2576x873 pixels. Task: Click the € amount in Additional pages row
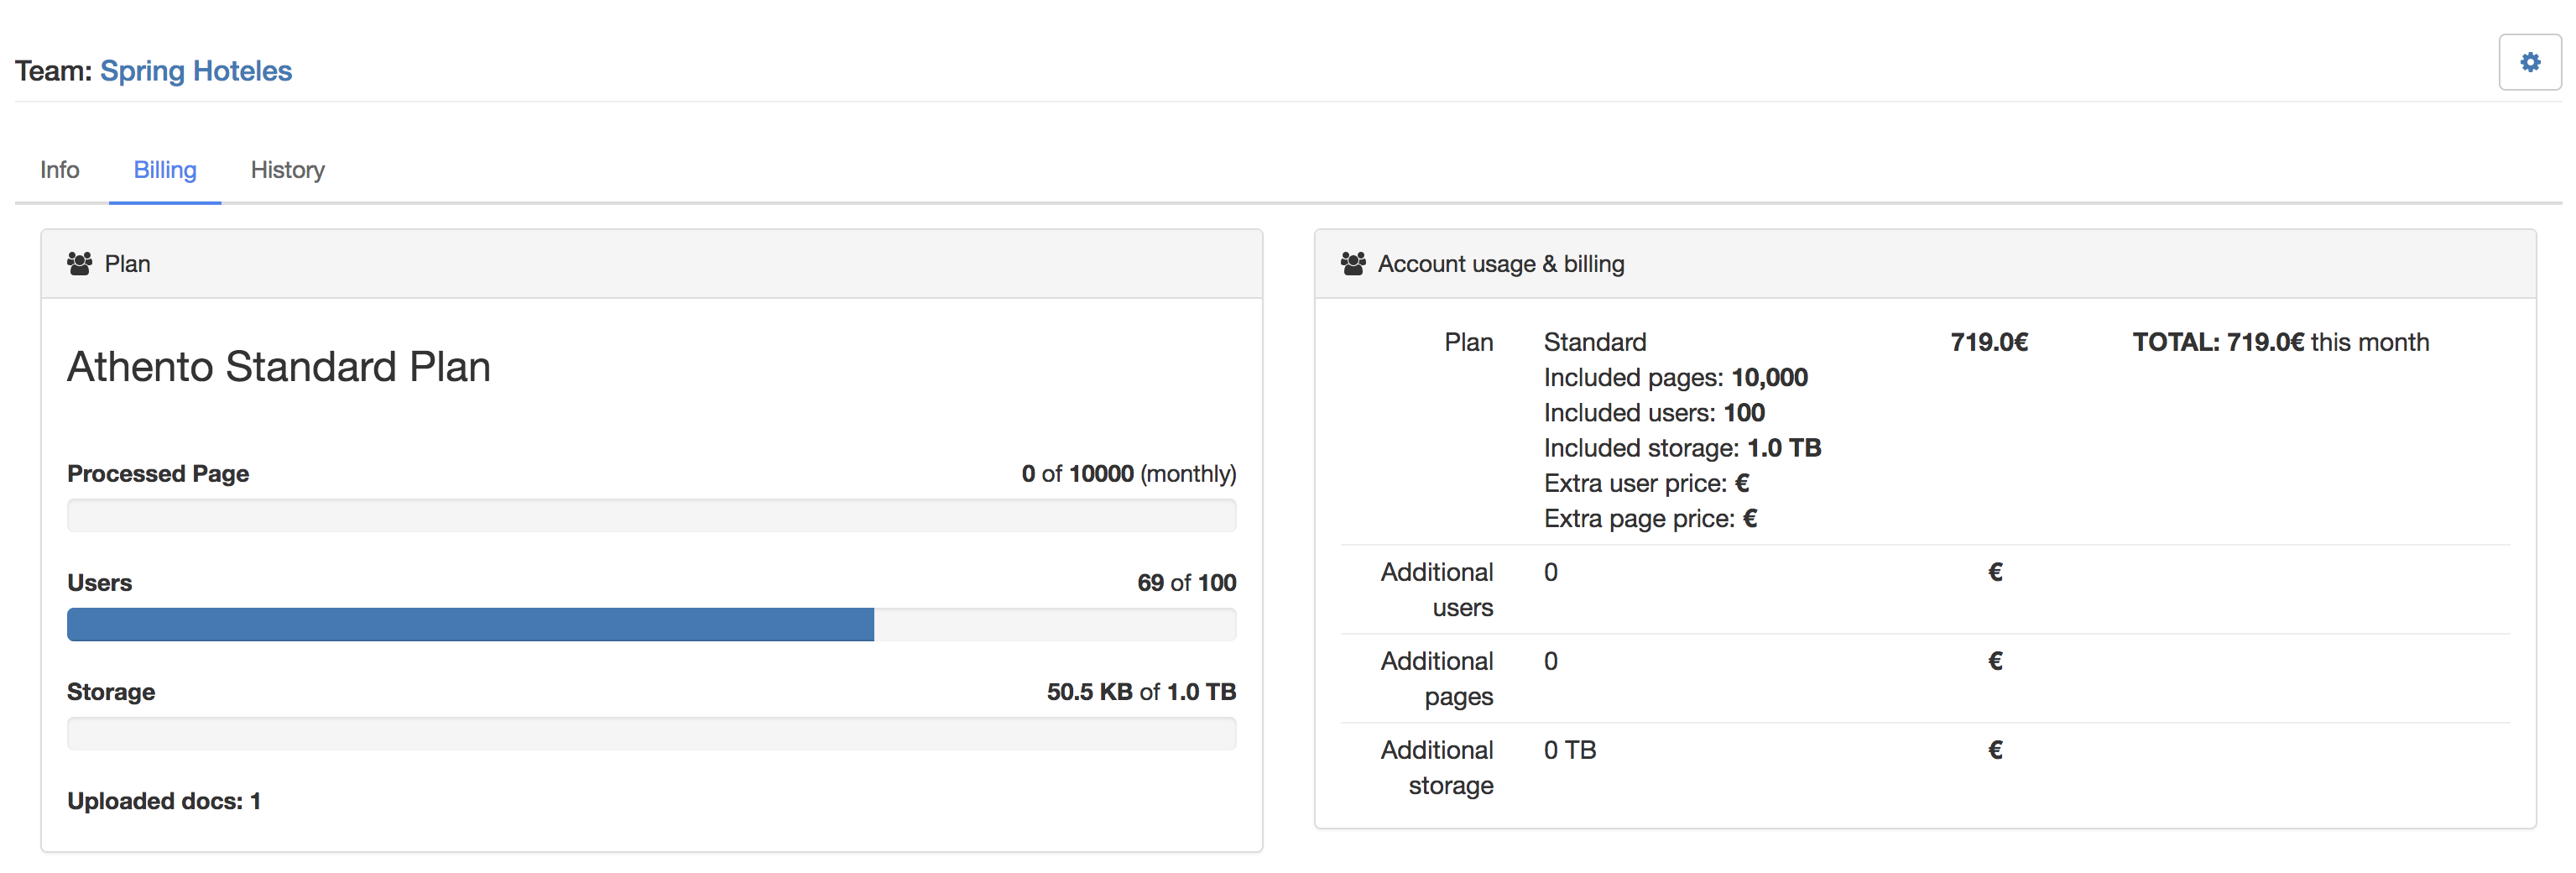tap(1995, 662)
